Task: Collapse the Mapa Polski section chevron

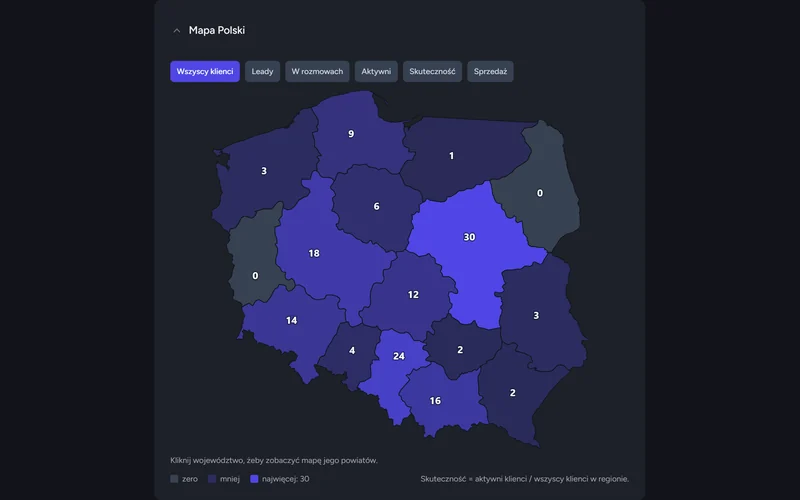Action: point(177,31)
